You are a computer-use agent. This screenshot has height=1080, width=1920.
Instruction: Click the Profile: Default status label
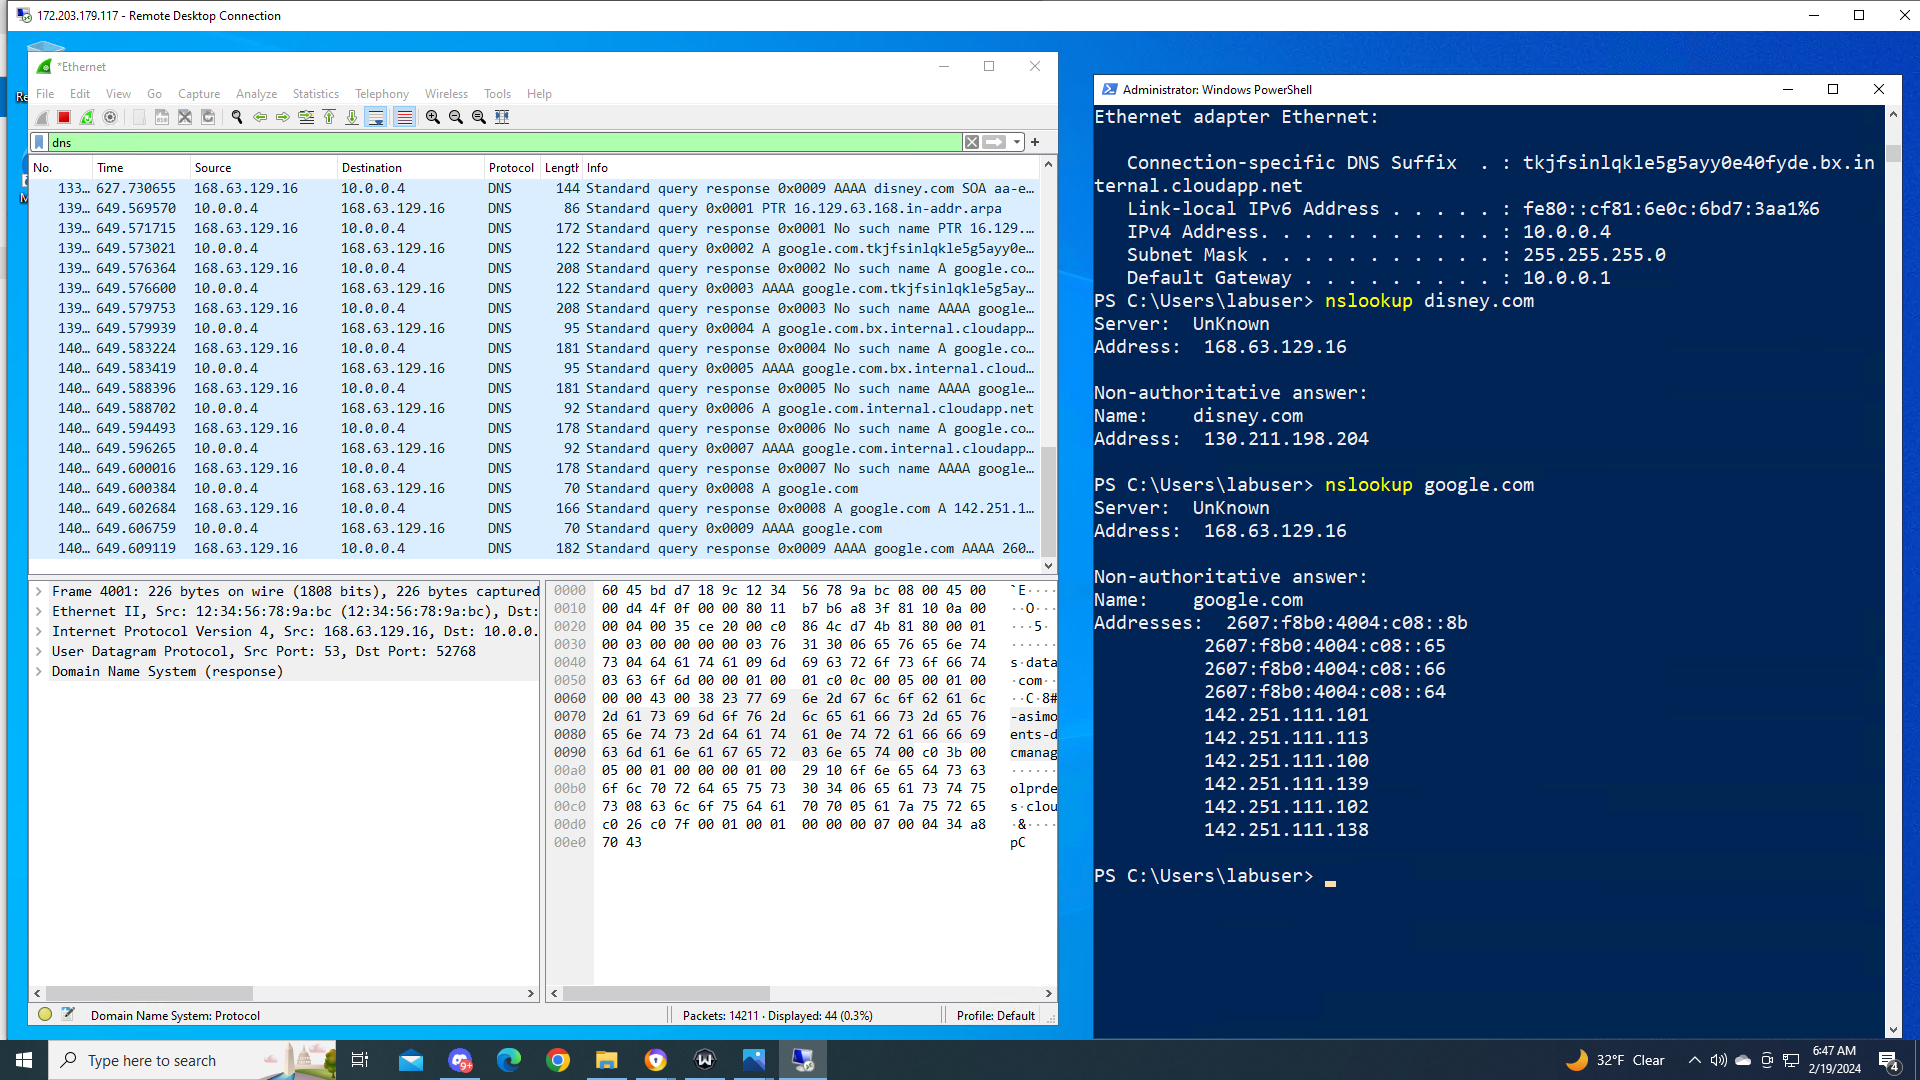995,1015
